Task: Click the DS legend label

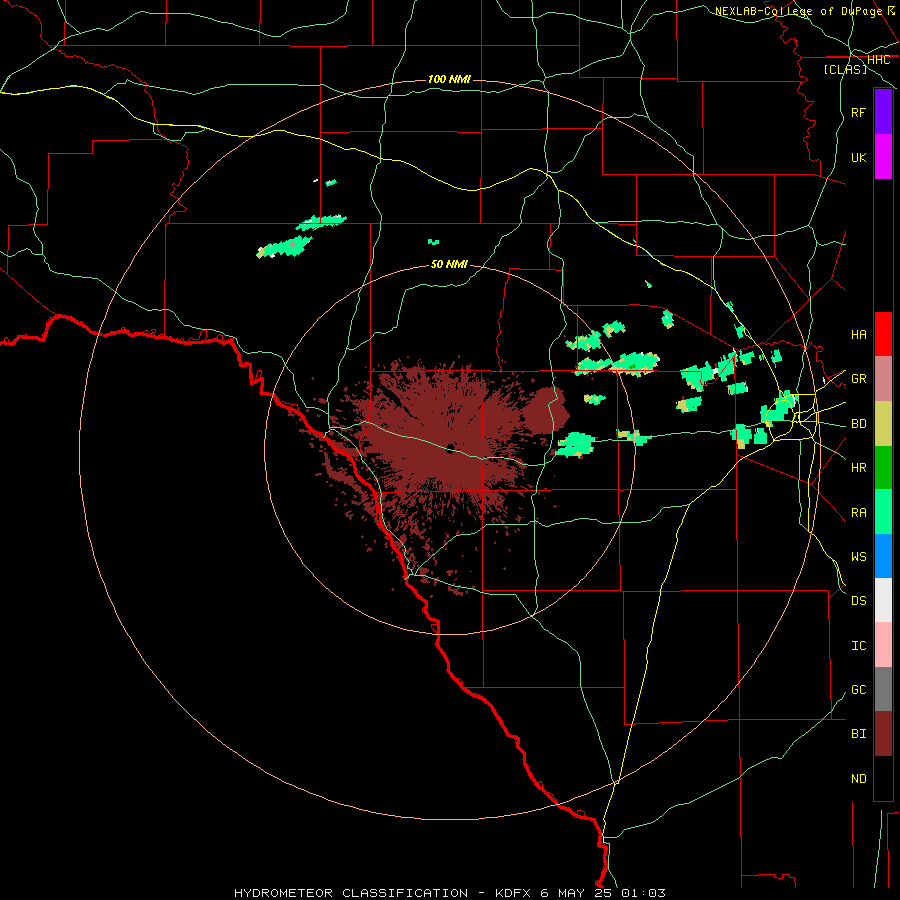Action: (858, 601)
